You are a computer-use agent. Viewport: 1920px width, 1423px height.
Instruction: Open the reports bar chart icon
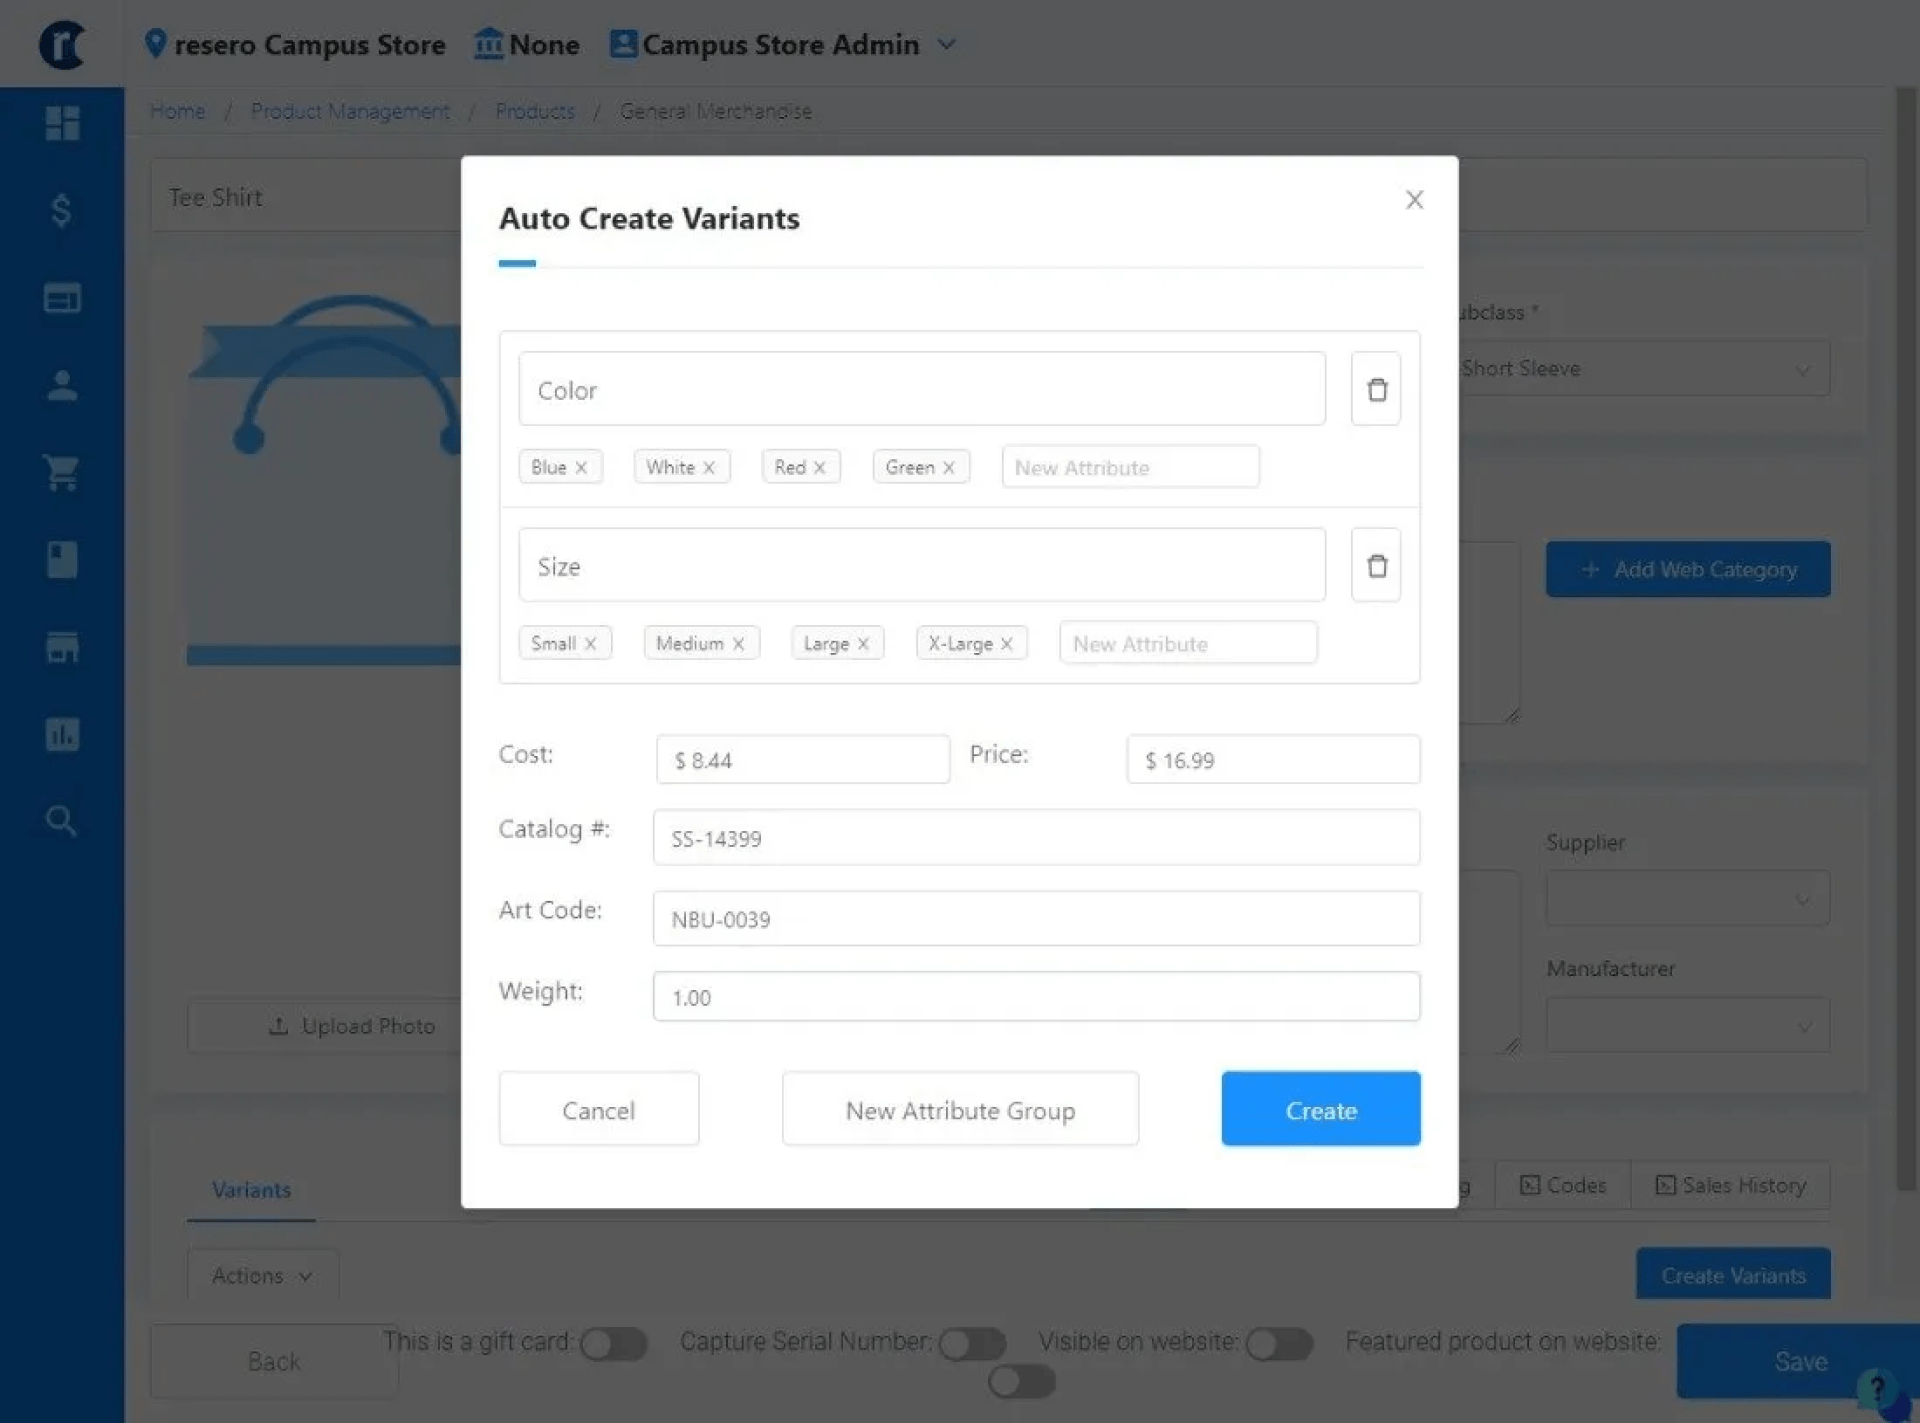point(62,735)
